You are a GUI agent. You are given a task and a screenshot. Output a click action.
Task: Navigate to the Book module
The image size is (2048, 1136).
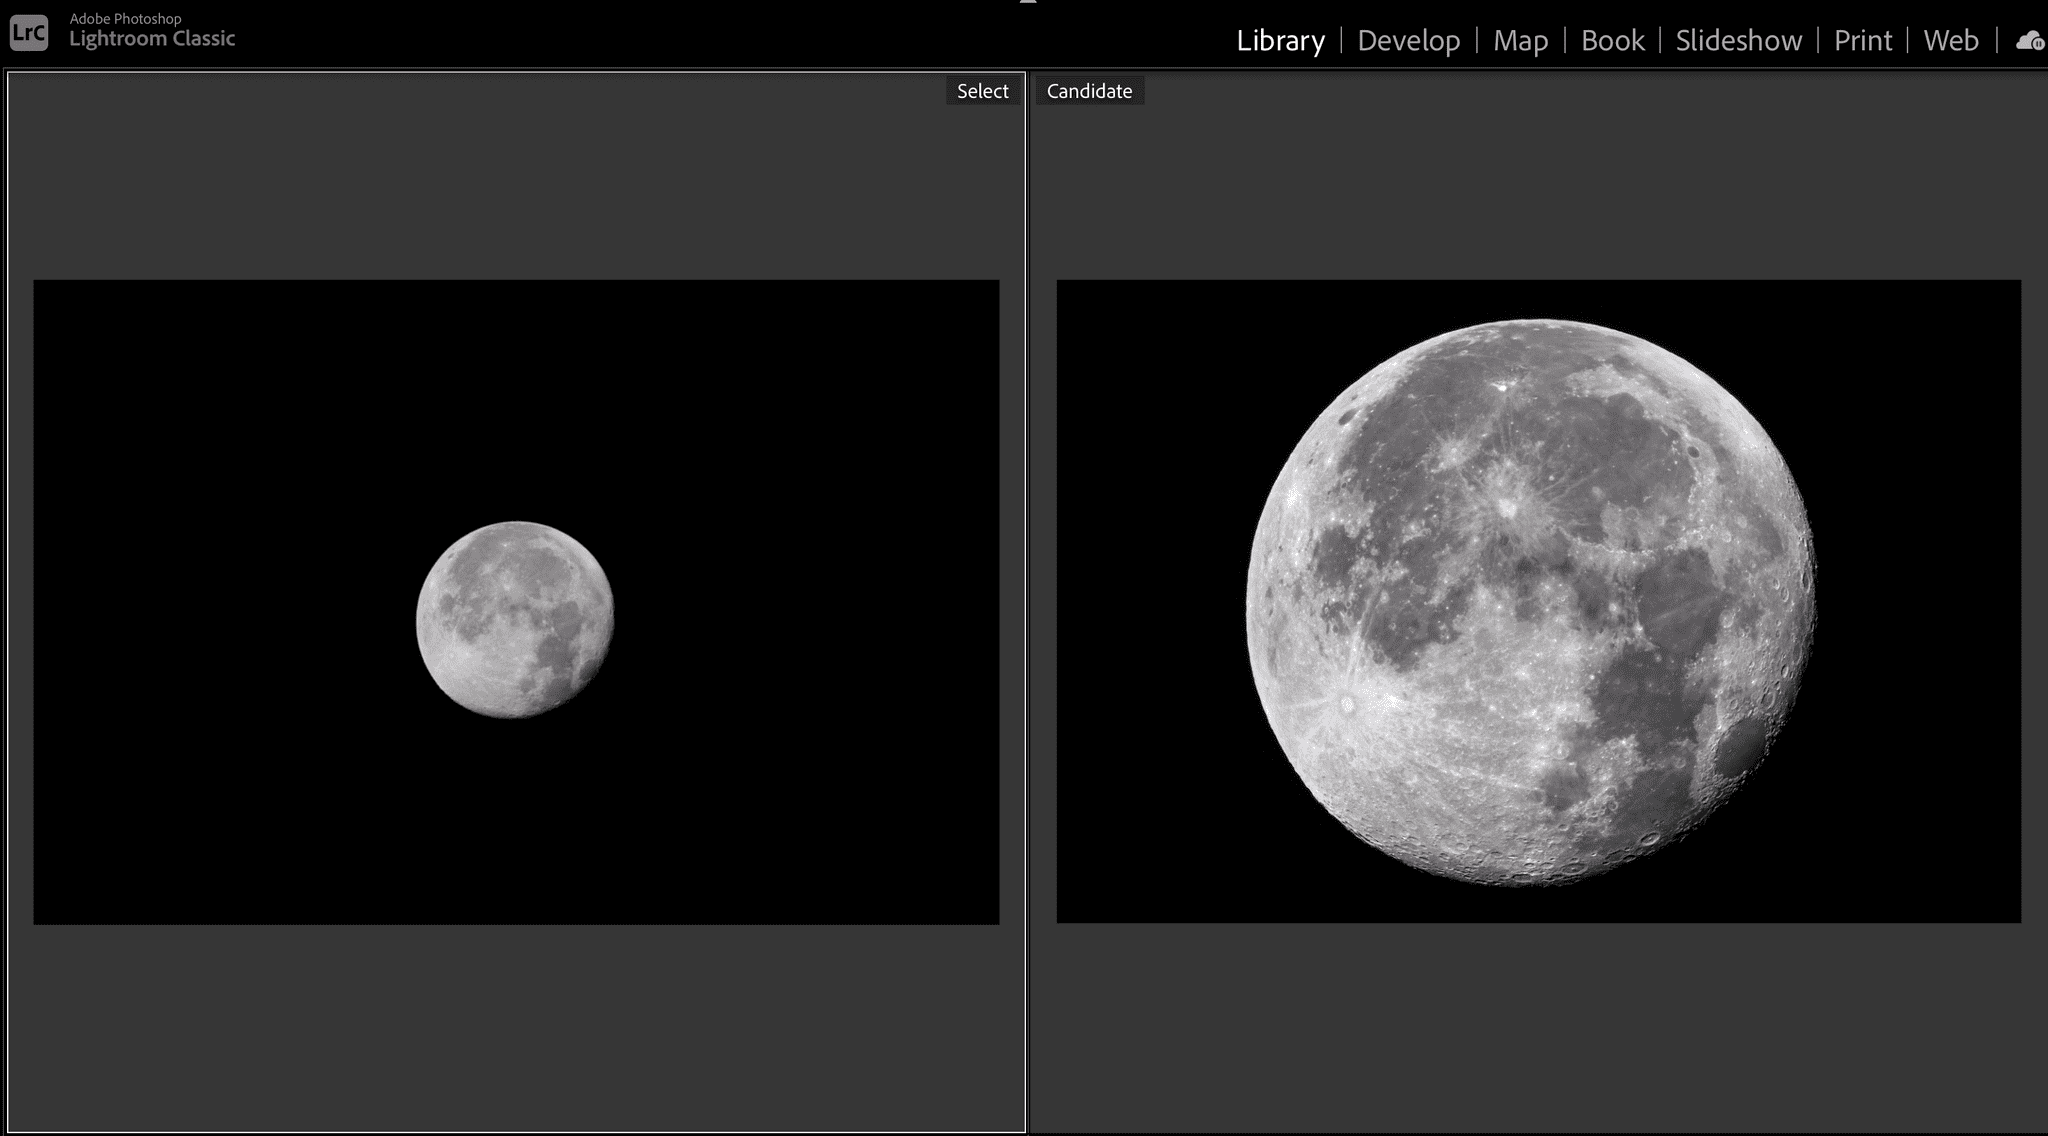[x=1613, y=39]
